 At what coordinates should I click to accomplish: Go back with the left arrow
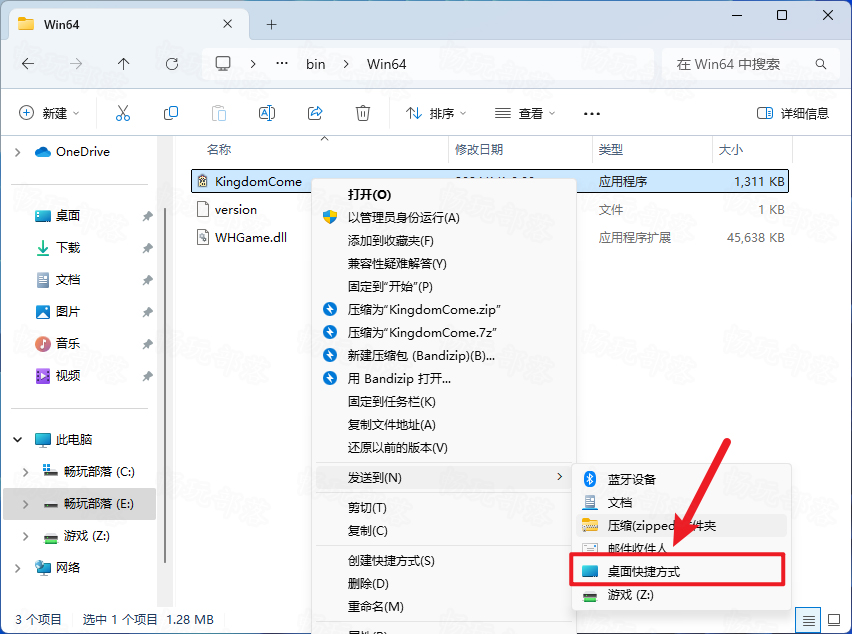coord(28,64)
